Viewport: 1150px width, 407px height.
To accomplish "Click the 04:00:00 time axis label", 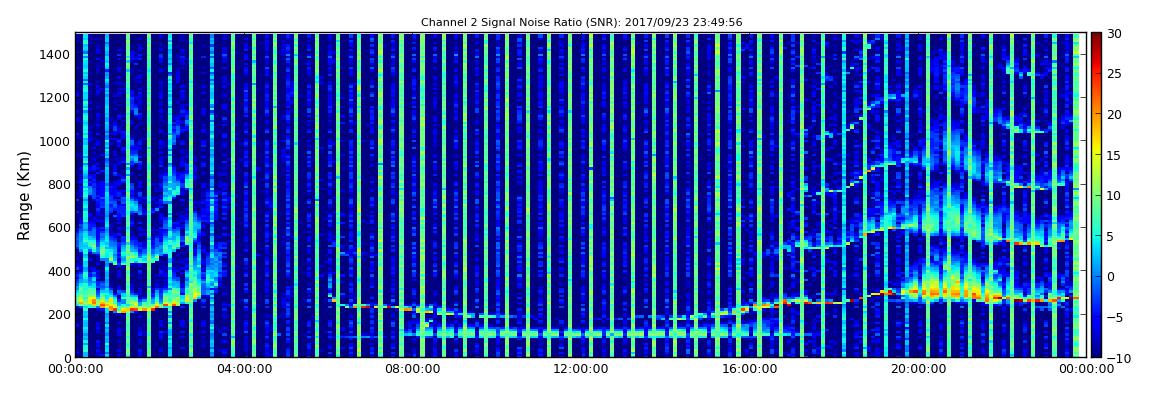I will (x=246, y=369).
